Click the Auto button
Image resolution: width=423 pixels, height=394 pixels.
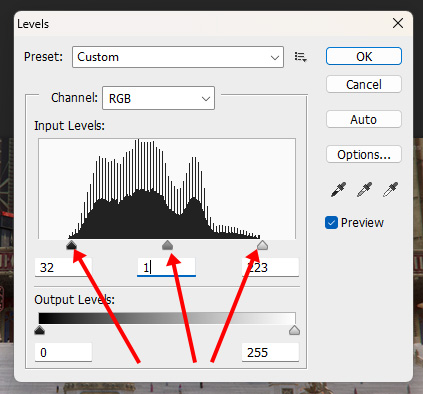364,119
